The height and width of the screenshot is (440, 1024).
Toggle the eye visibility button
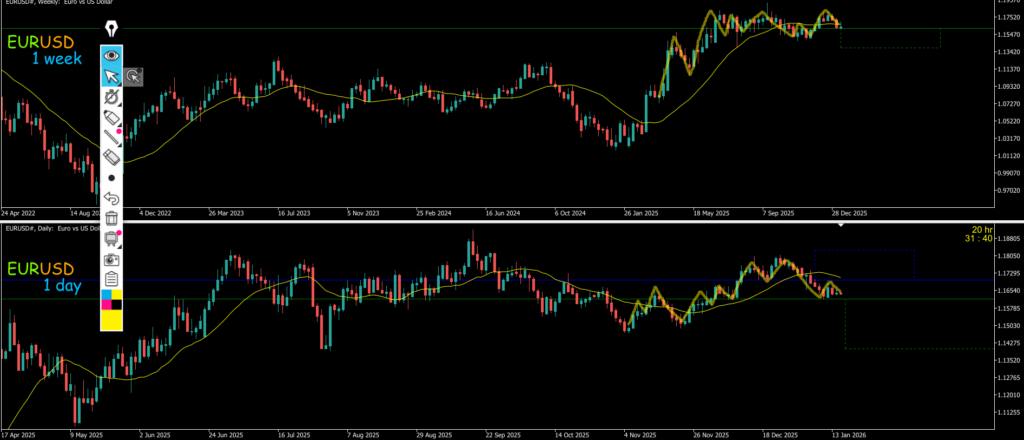click(111, 55)
